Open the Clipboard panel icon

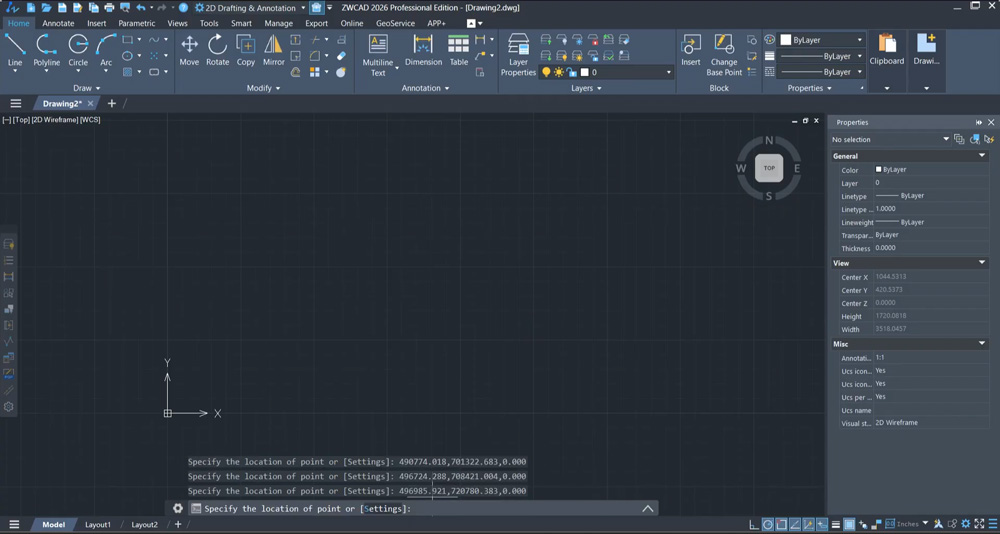pos(886,50)
